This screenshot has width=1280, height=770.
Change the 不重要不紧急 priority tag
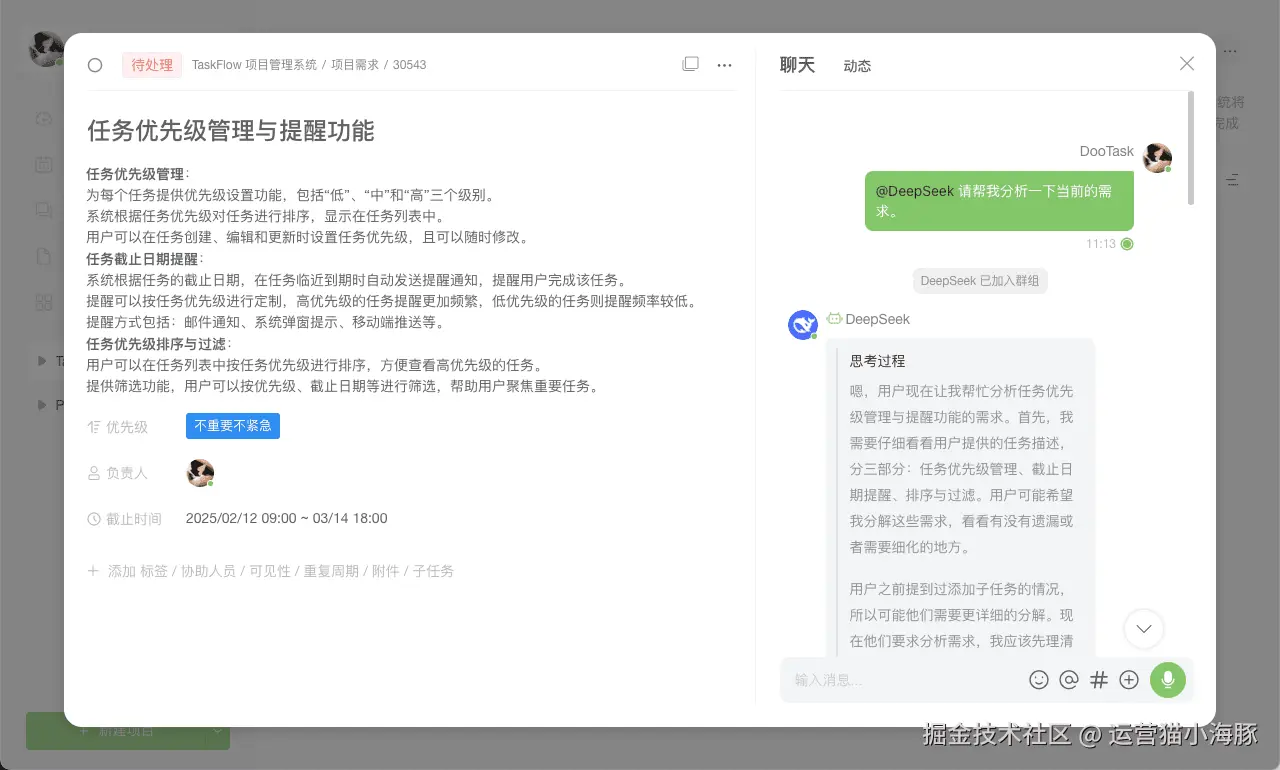coord(233,426)
